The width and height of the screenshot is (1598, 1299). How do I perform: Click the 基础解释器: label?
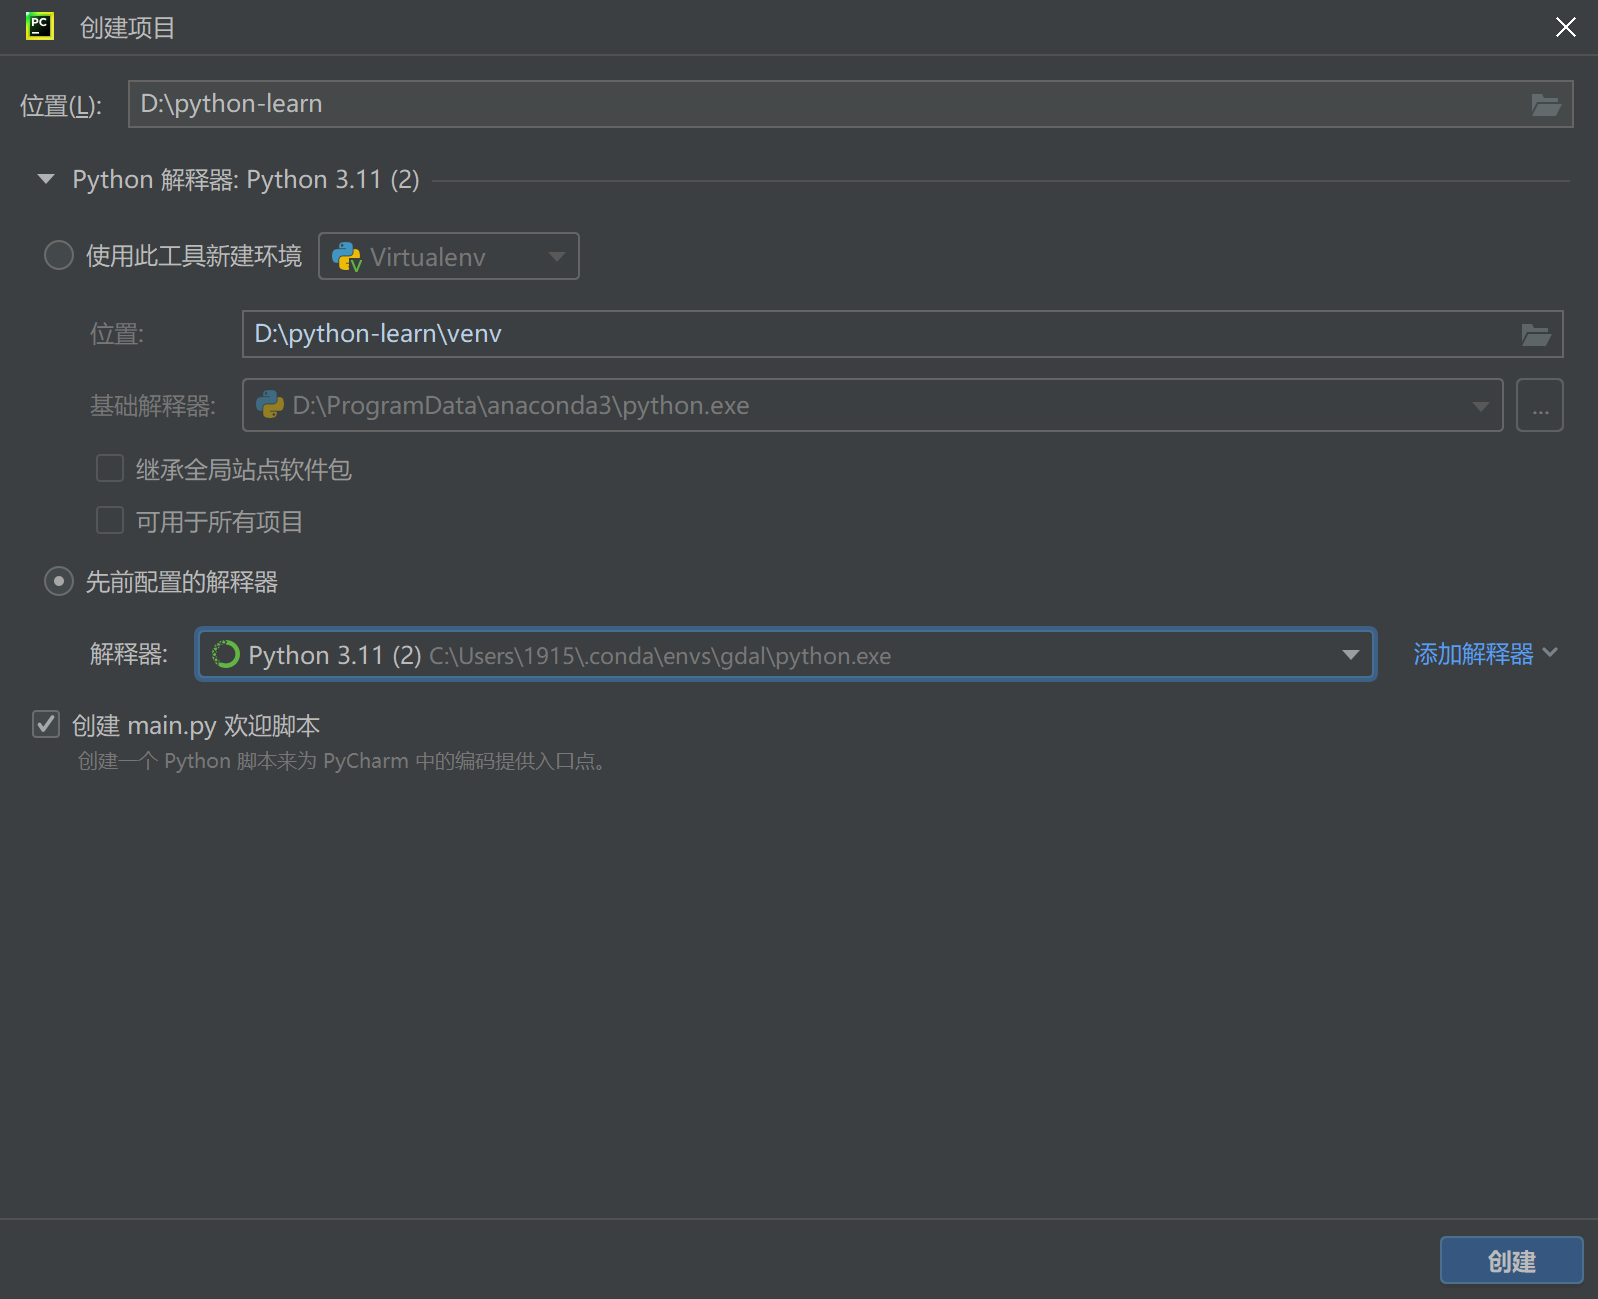pyautogui.click(x=153, y=405)
